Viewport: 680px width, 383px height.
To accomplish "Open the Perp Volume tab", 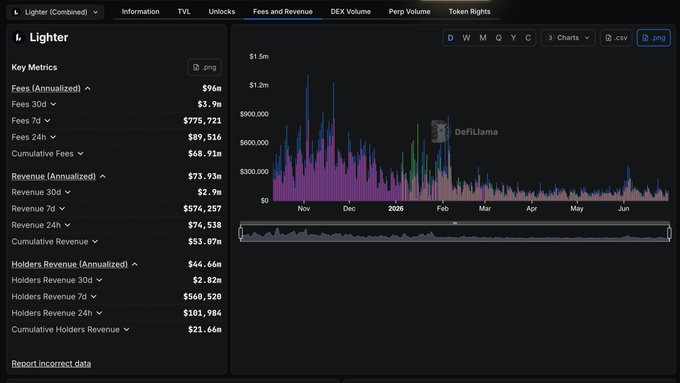I will tap(409, 12).
